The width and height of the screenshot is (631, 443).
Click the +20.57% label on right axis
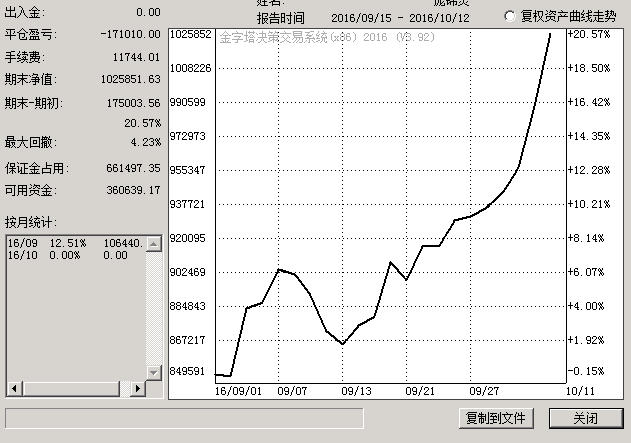pos(588,34)
